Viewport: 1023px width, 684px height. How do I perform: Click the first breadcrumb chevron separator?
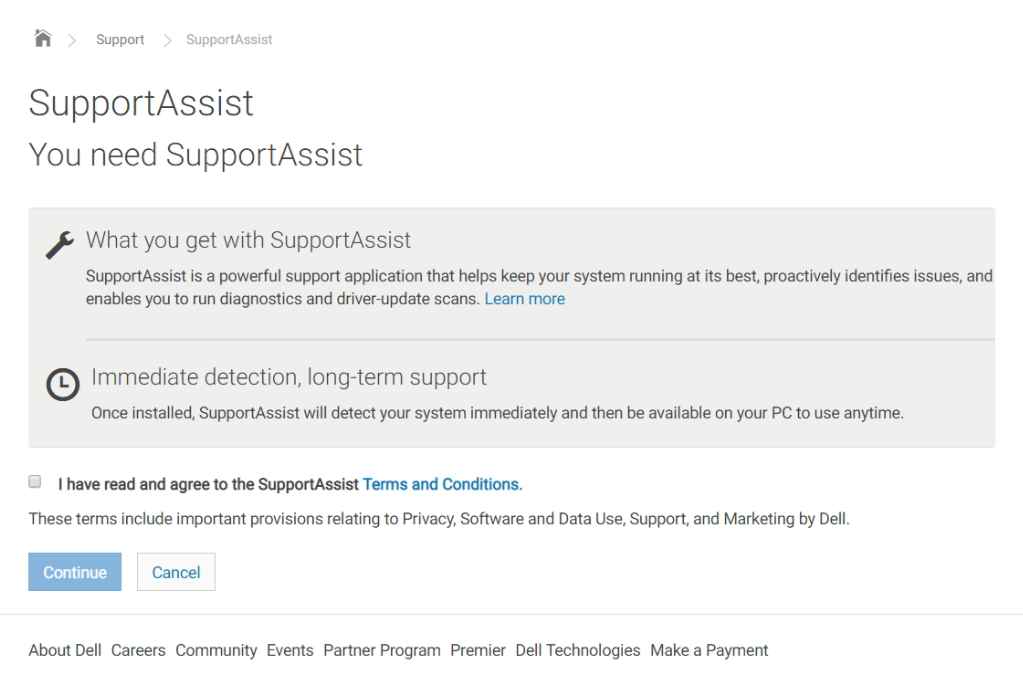[72, 40]
